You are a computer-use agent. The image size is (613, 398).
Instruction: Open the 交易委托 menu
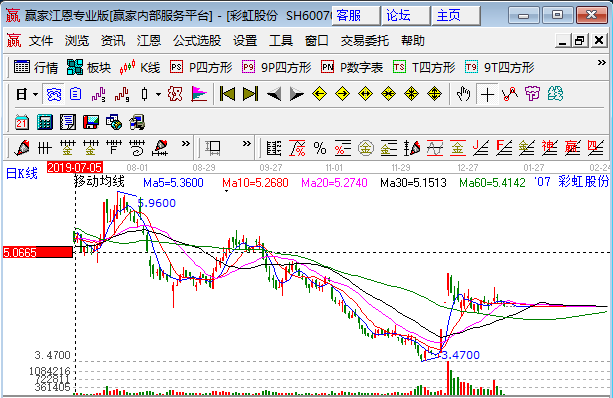364,41
